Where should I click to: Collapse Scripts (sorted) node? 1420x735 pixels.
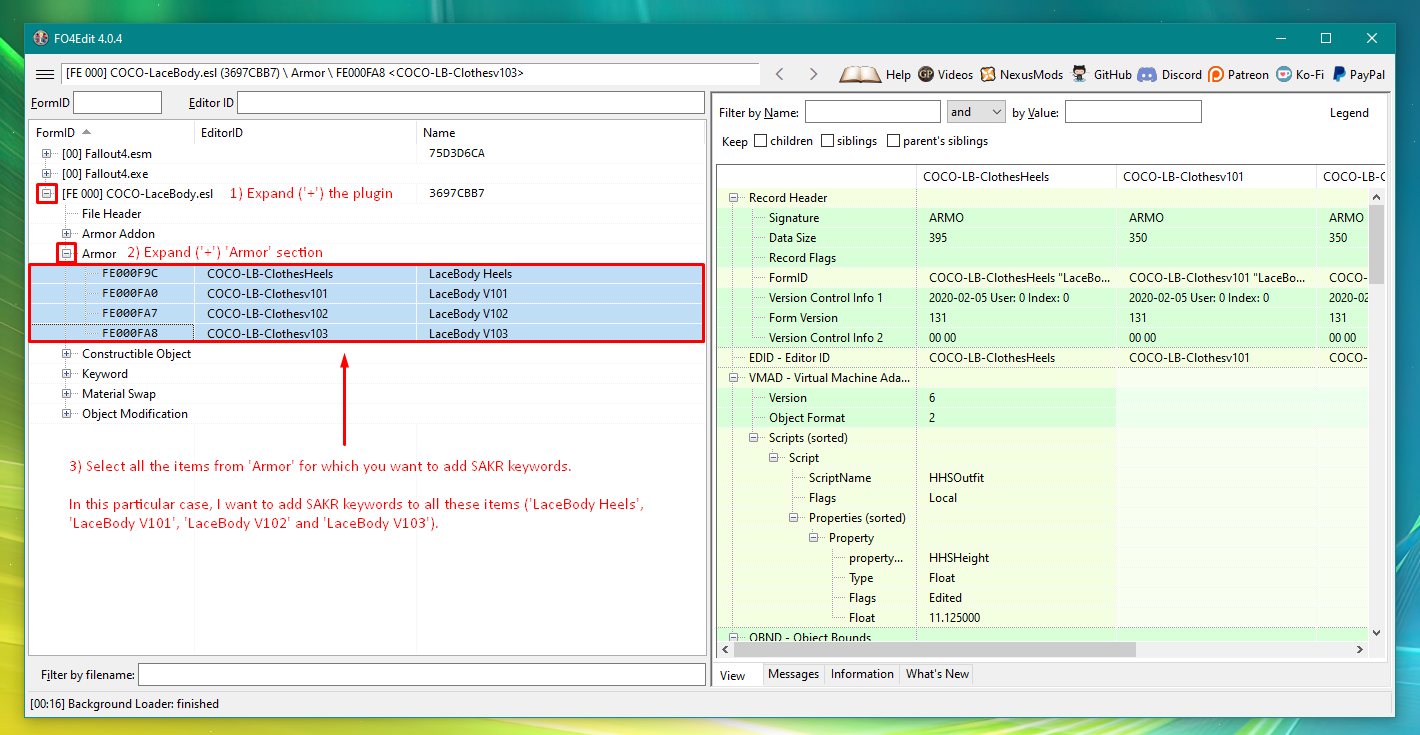pos(754,438)
